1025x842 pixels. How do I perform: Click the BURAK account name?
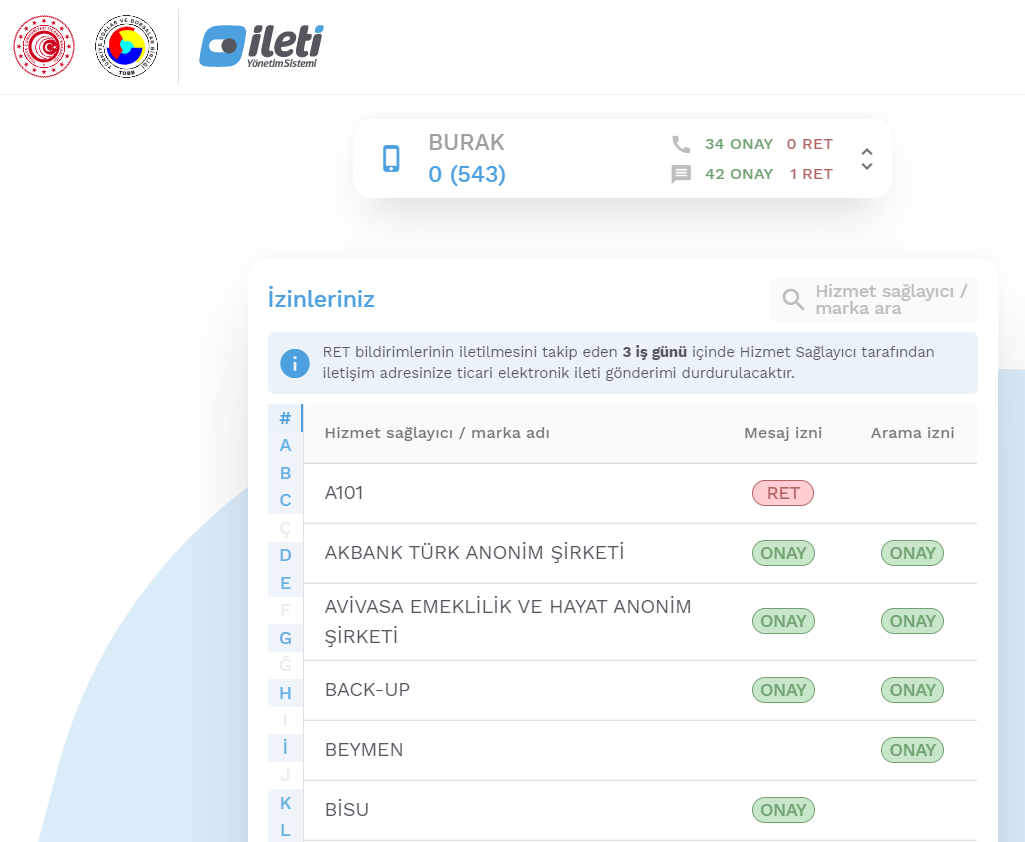(467, 143)
